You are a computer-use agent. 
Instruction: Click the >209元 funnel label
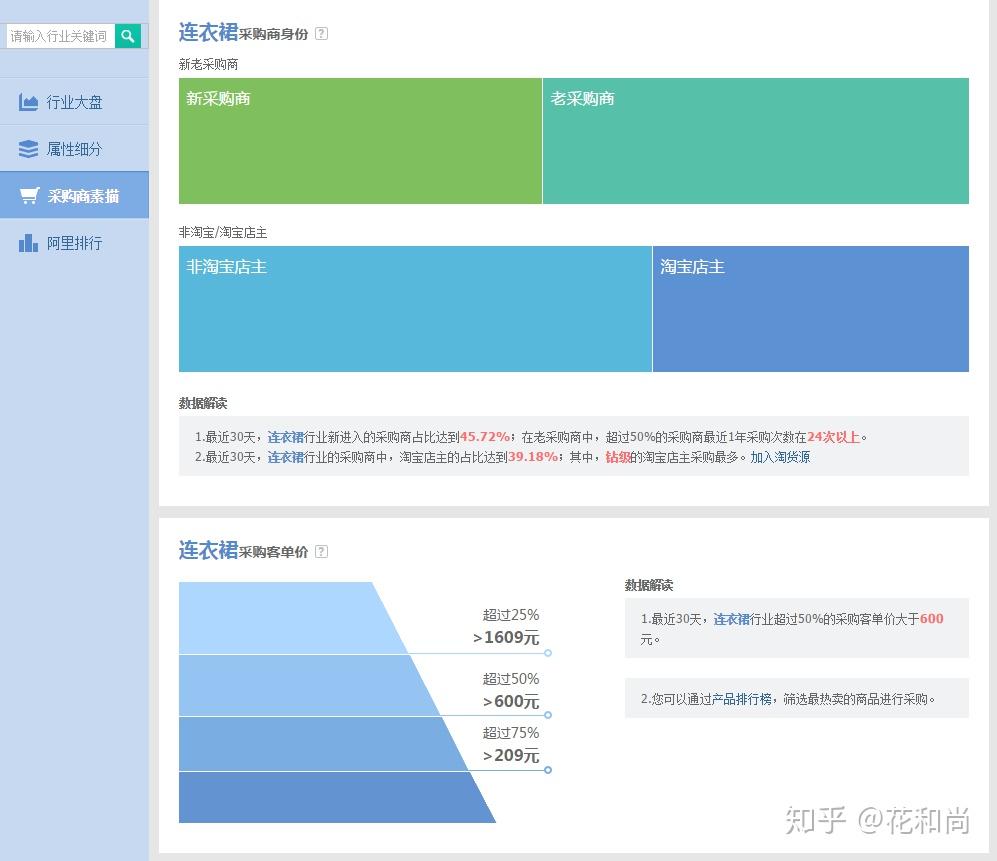[x=511, y=755]
